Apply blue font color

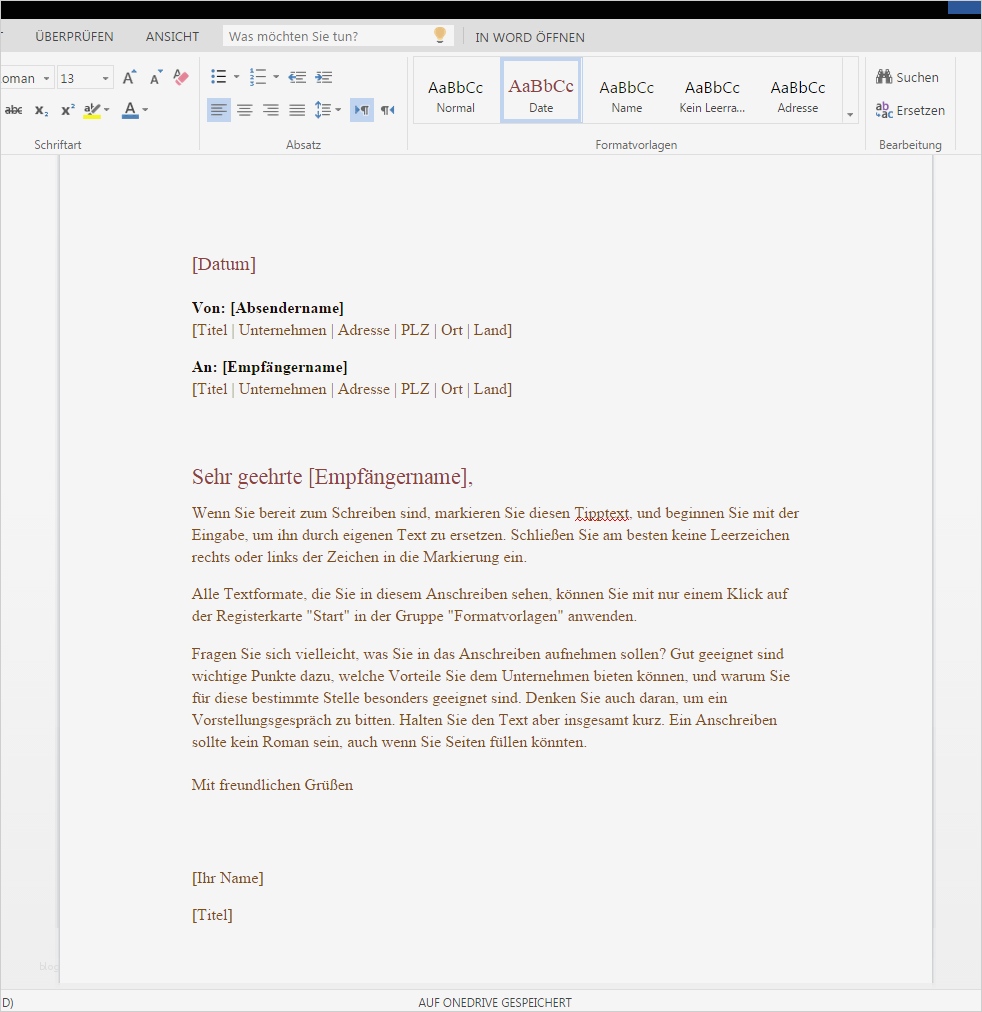click(130, 110)
